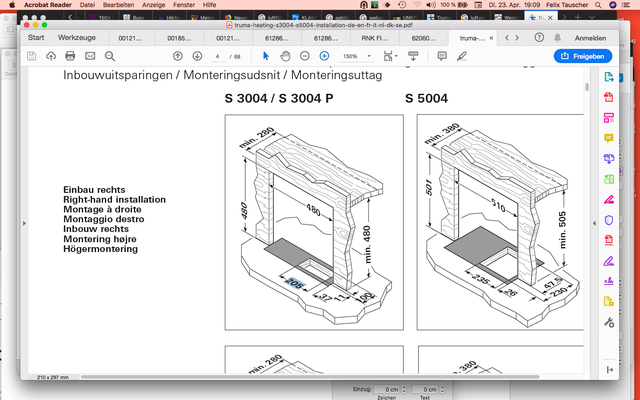This screenshot has height=400, width=640.
Task: Click the page number input field
Action: click(x=218, y=56)
